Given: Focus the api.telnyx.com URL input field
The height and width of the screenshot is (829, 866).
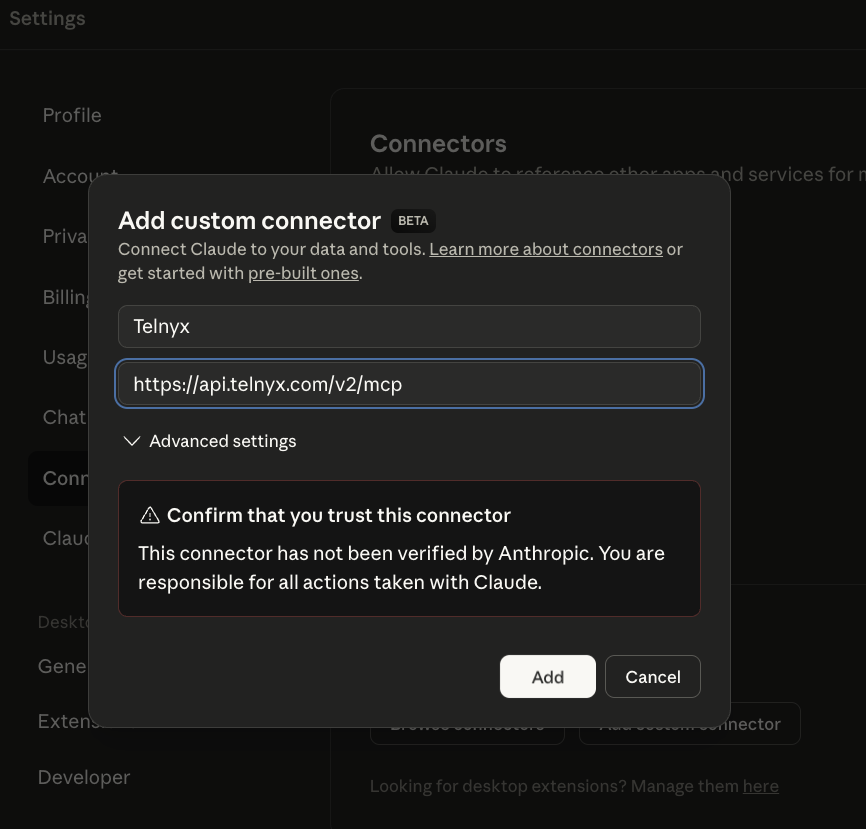Looking at the screenshot, I should tap(409, 384).
